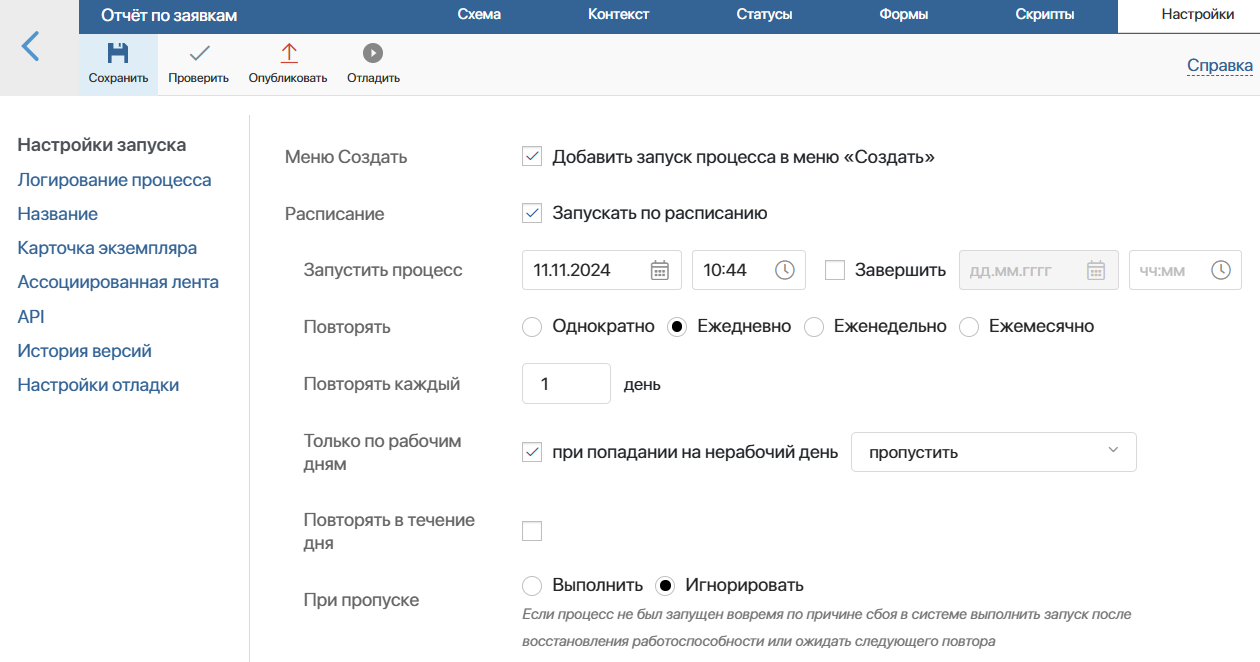Screen dimensions: 1260x662
Task: Click the Отчёт по заявкам title
Action: click(169, 15)
